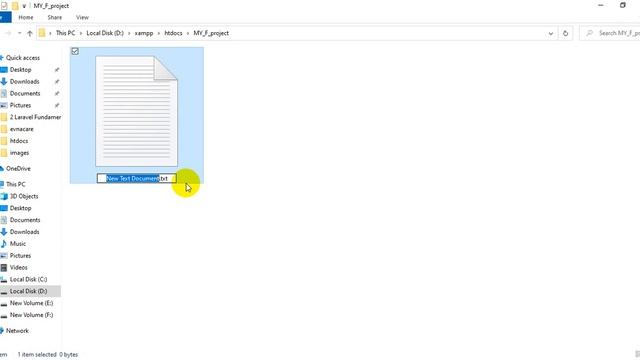Screen dimensions: 640x360
Task: Open the Home ribbon tab
Action: [26, 18]
